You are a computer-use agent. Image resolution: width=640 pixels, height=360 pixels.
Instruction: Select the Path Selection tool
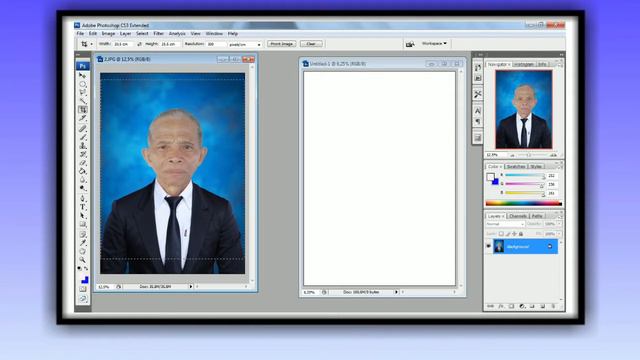82,216
